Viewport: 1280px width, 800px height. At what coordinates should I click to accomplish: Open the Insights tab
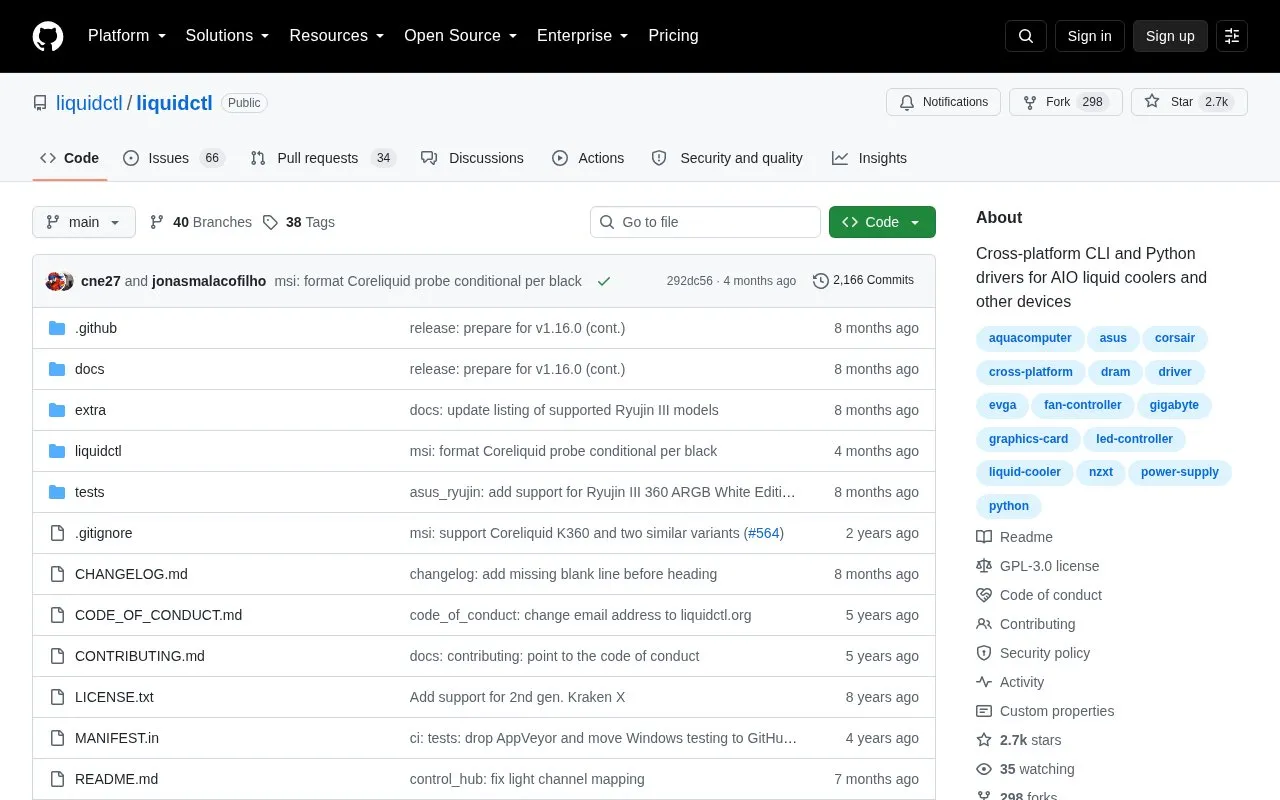pyautogui.click(x=869, y=158)
